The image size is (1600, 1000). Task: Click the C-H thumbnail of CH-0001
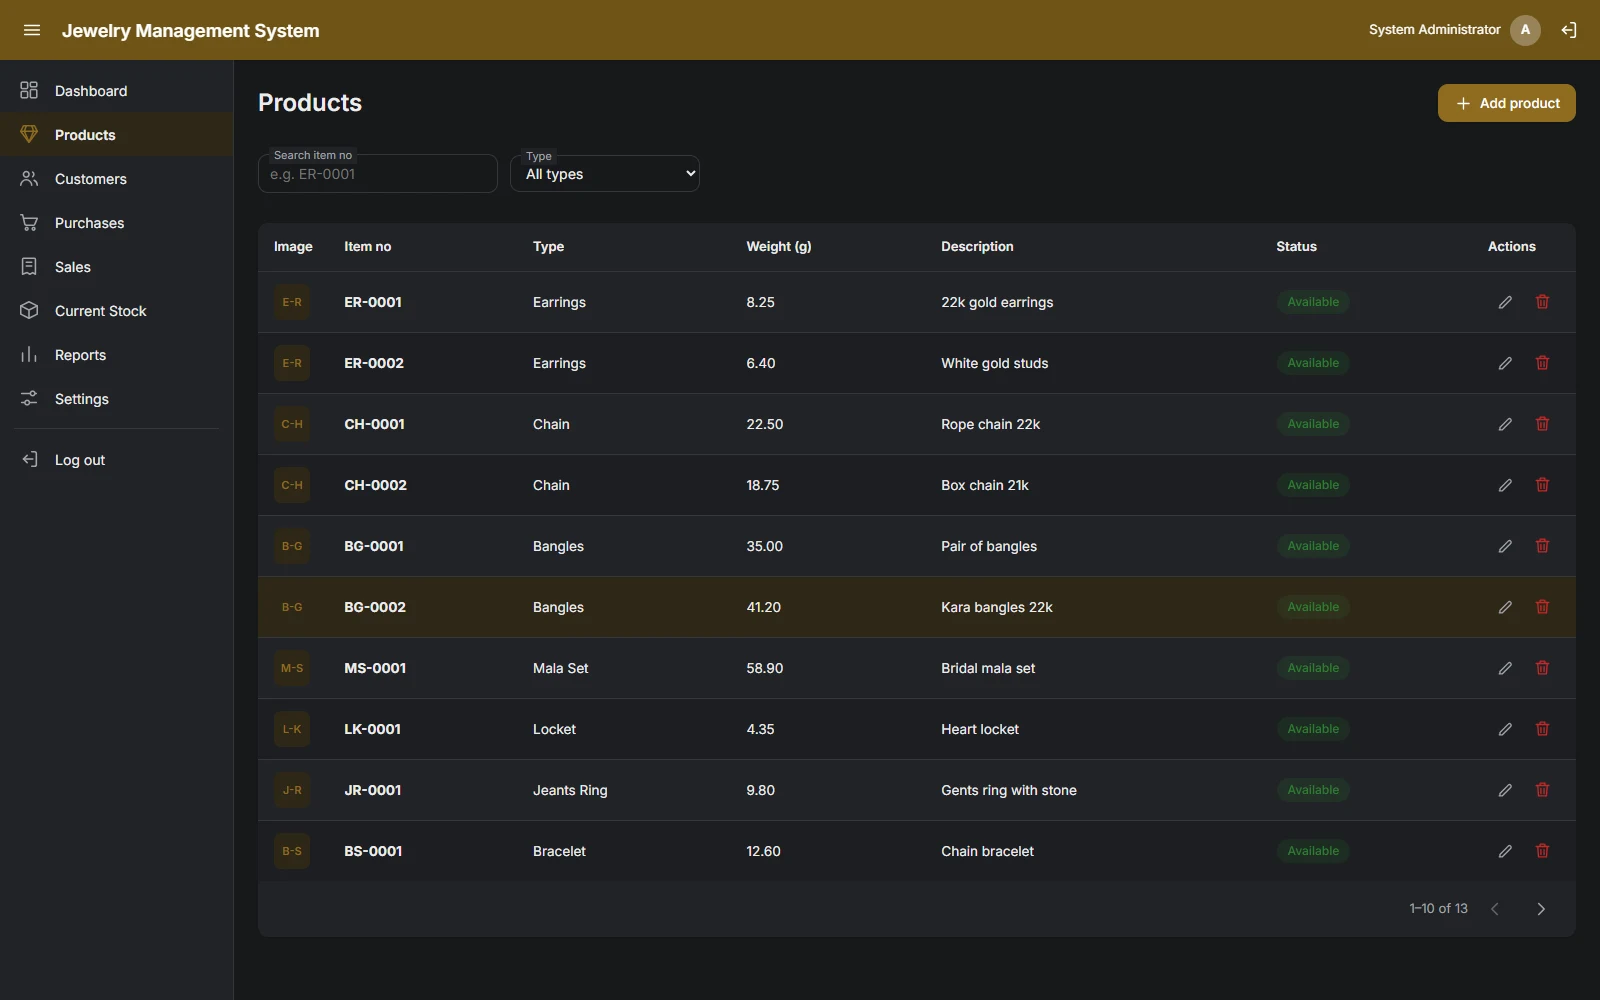292,424
